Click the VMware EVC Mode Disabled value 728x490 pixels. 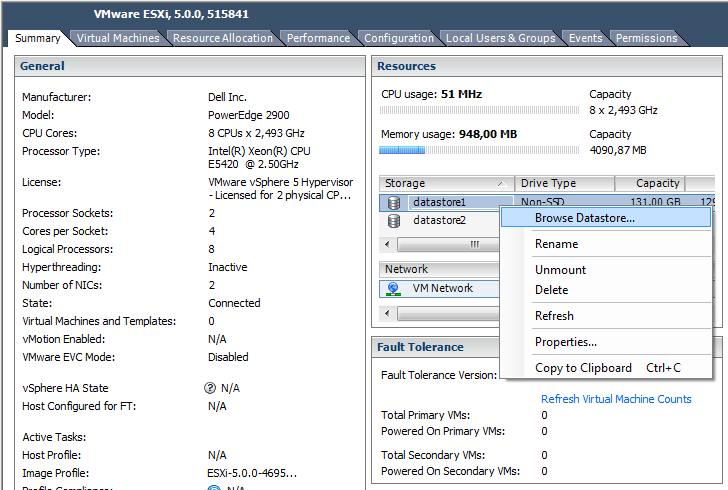[x=228, y=357]
